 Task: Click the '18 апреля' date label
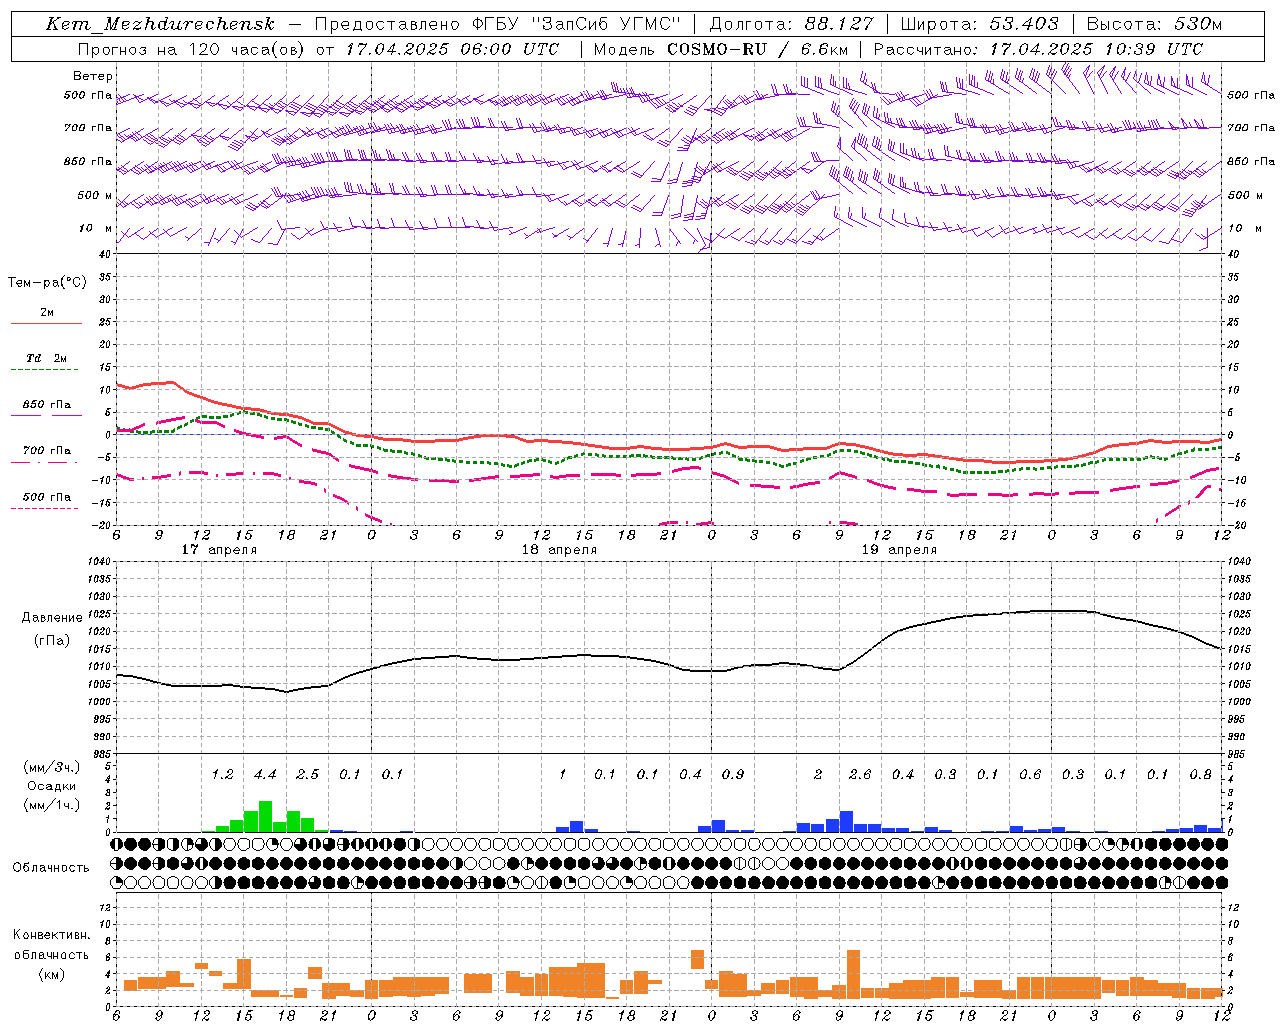(x=559, y=550)
